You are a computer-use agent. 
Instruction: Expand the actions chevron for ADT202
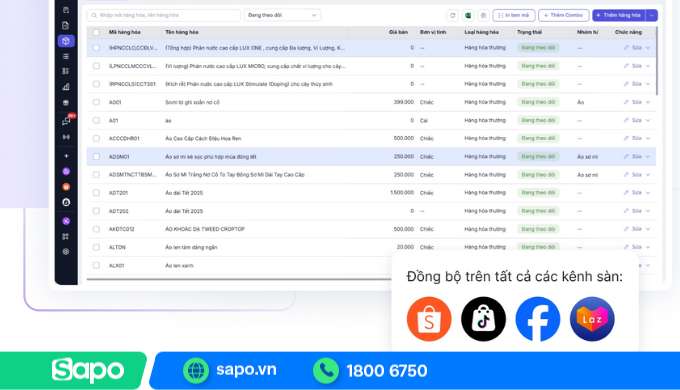coord(648,211)
